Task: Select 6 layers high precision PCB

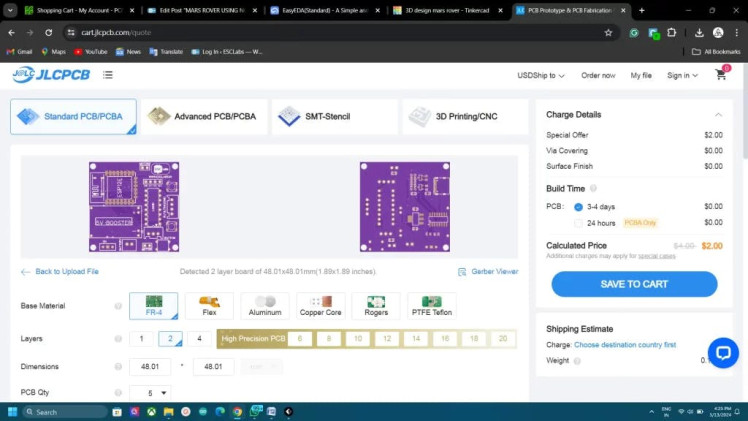Action: point(300,339)
